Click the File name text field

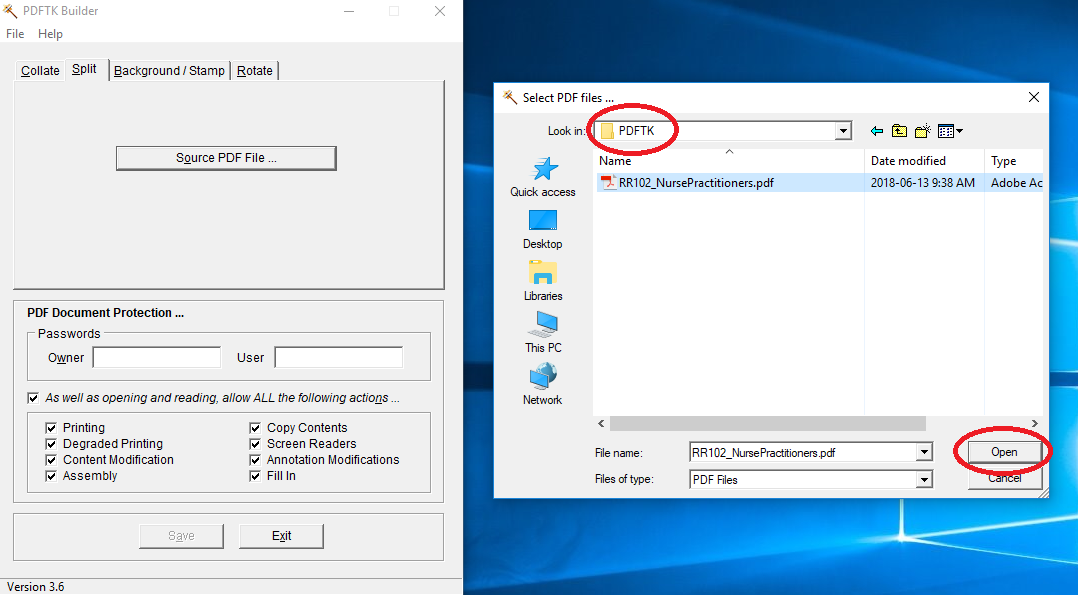802,453
